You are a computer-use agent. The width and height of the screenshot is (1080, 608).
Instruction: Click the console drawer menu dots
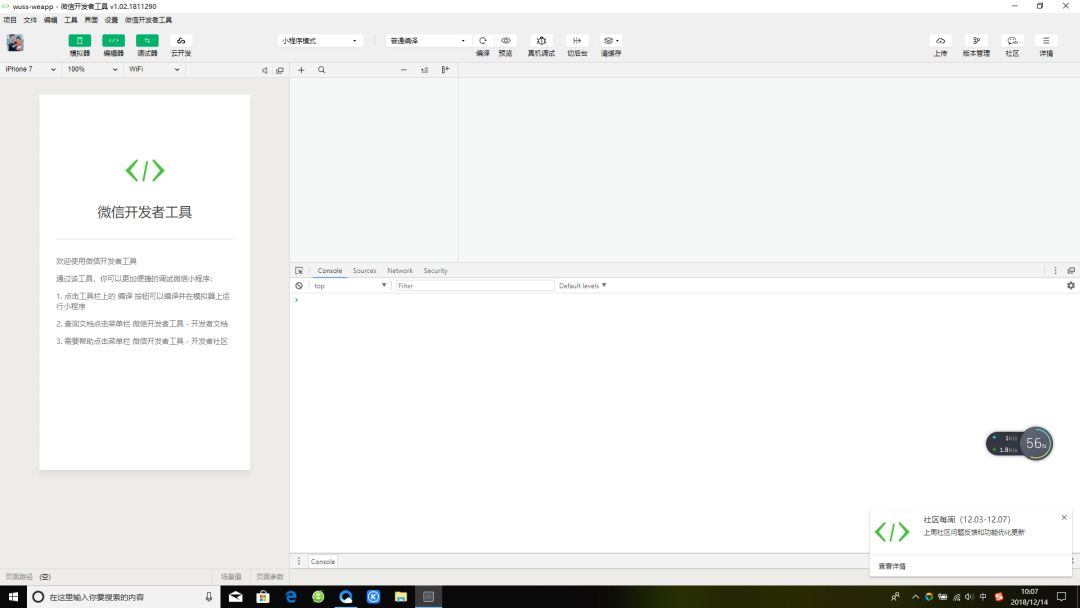(299, 561)
